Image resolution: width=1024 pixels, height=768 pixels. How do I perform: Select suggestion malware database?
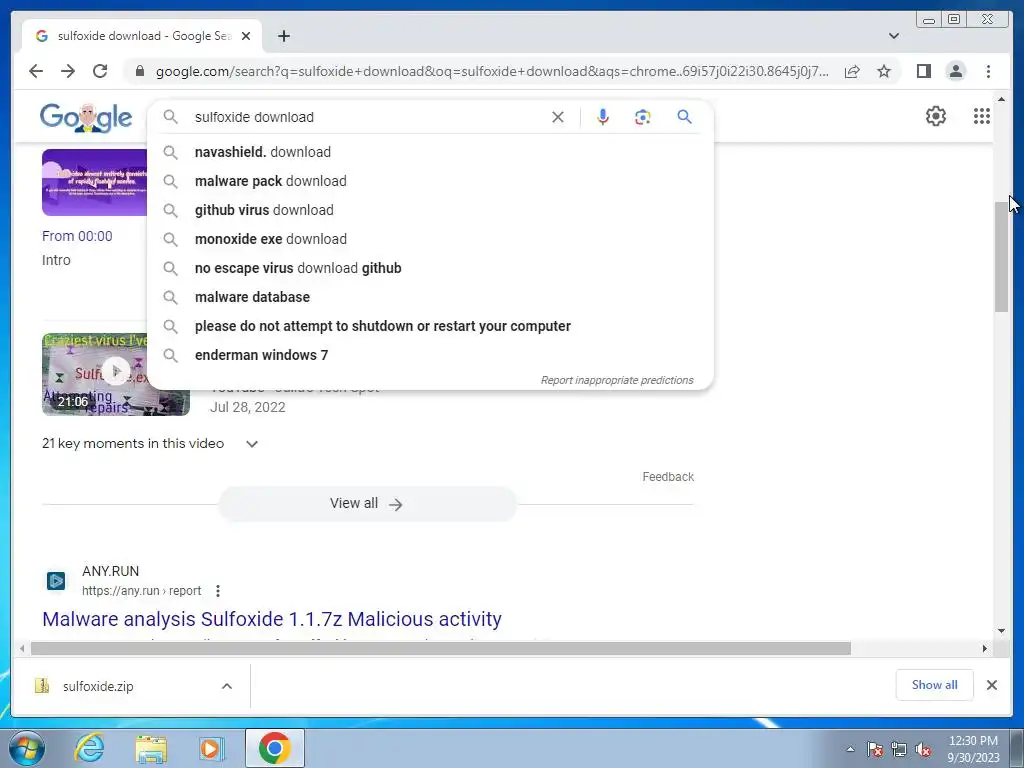(x=431, y=296)
